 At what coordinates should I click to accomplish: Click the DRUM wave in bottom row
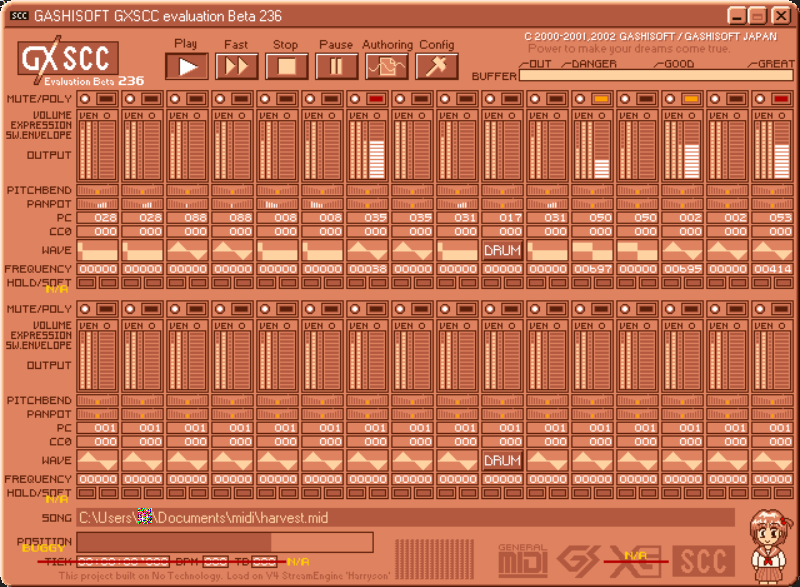tap(503, 461)
